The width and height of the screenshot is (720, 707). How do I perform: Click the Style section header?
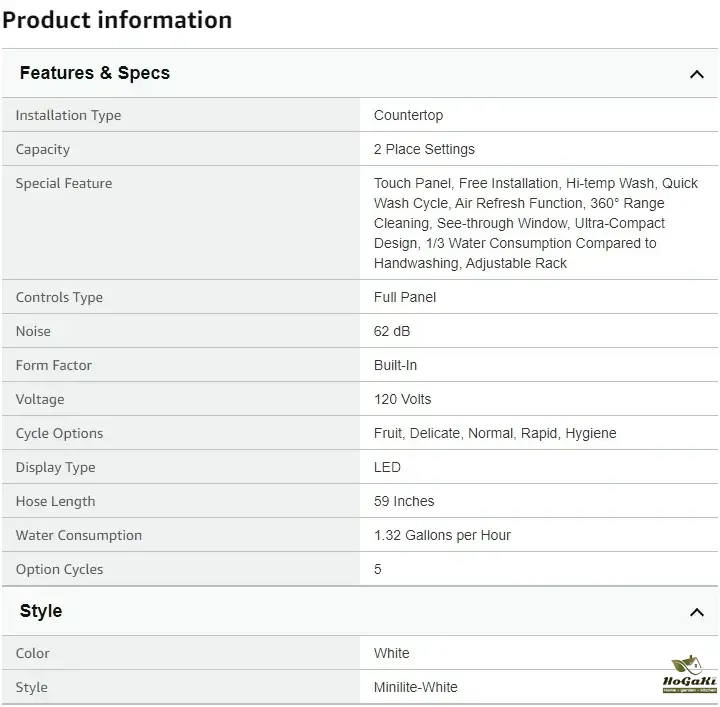point(41,611)
